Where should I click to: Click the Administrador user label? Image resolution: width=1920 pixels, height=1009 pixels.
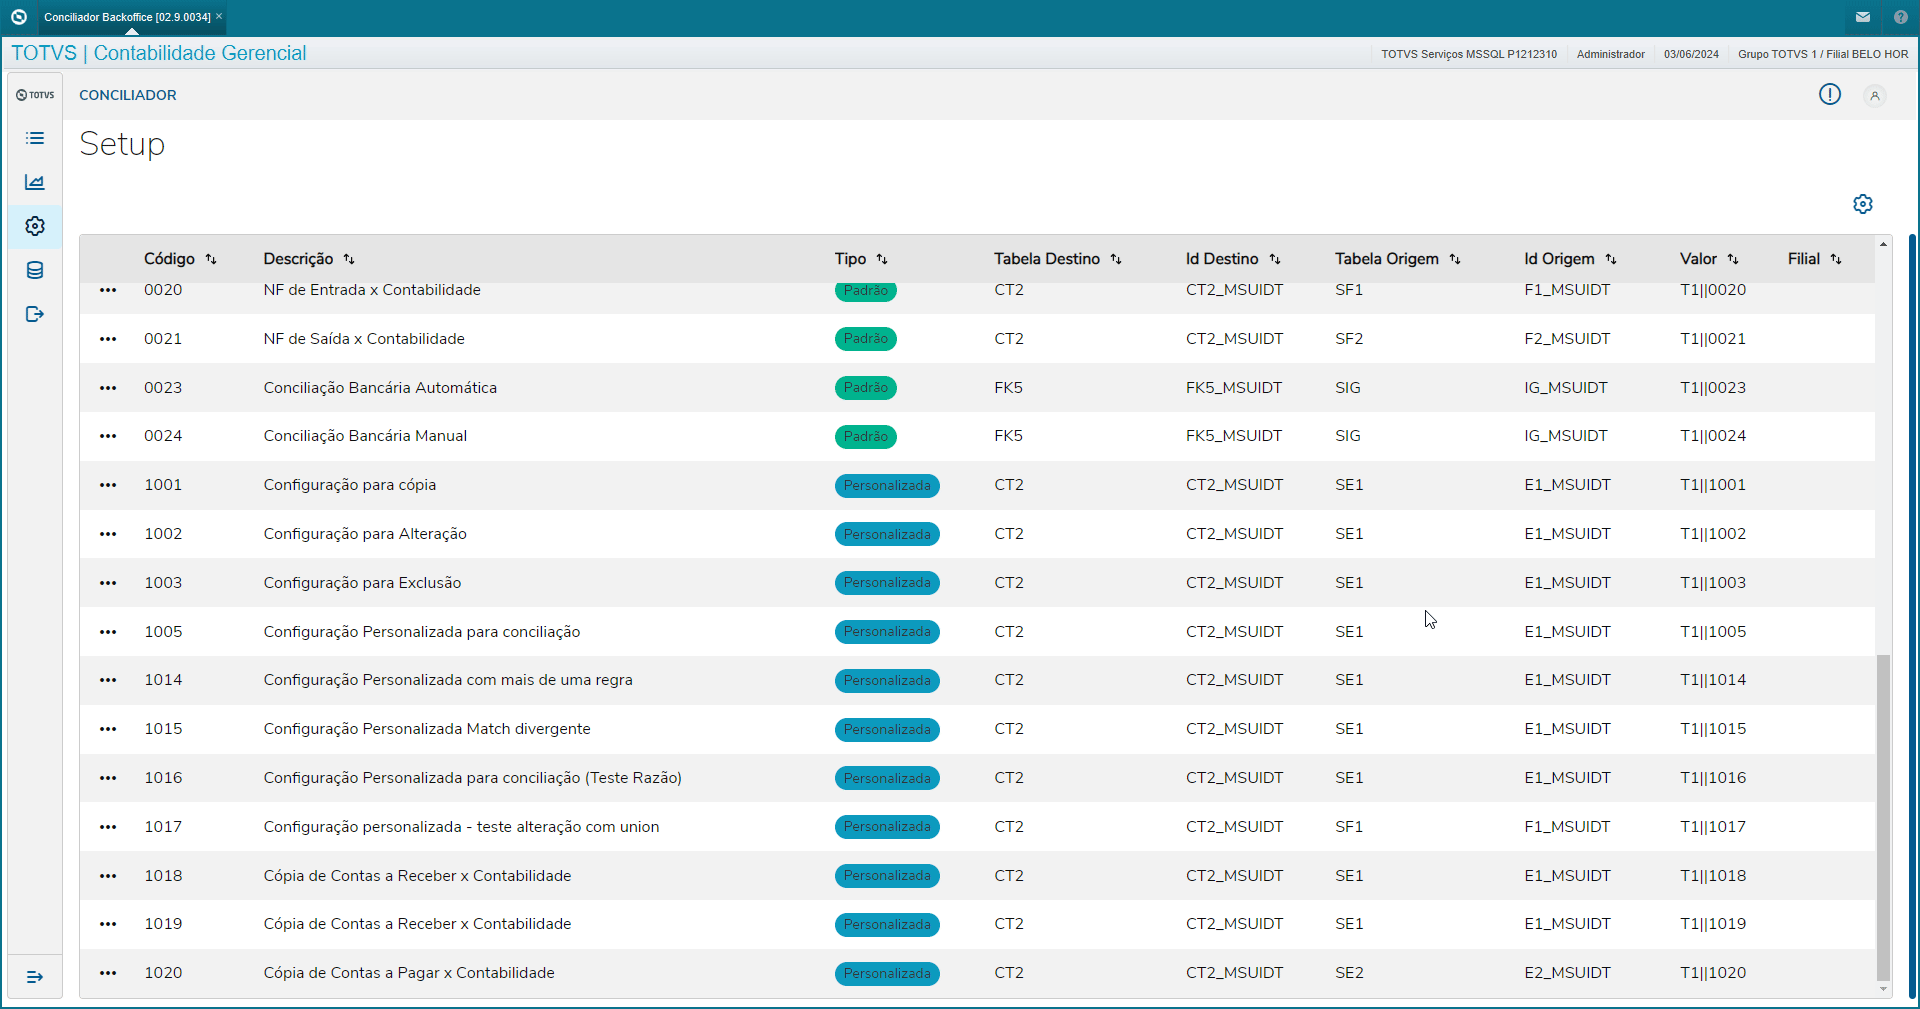(1610, 54)
